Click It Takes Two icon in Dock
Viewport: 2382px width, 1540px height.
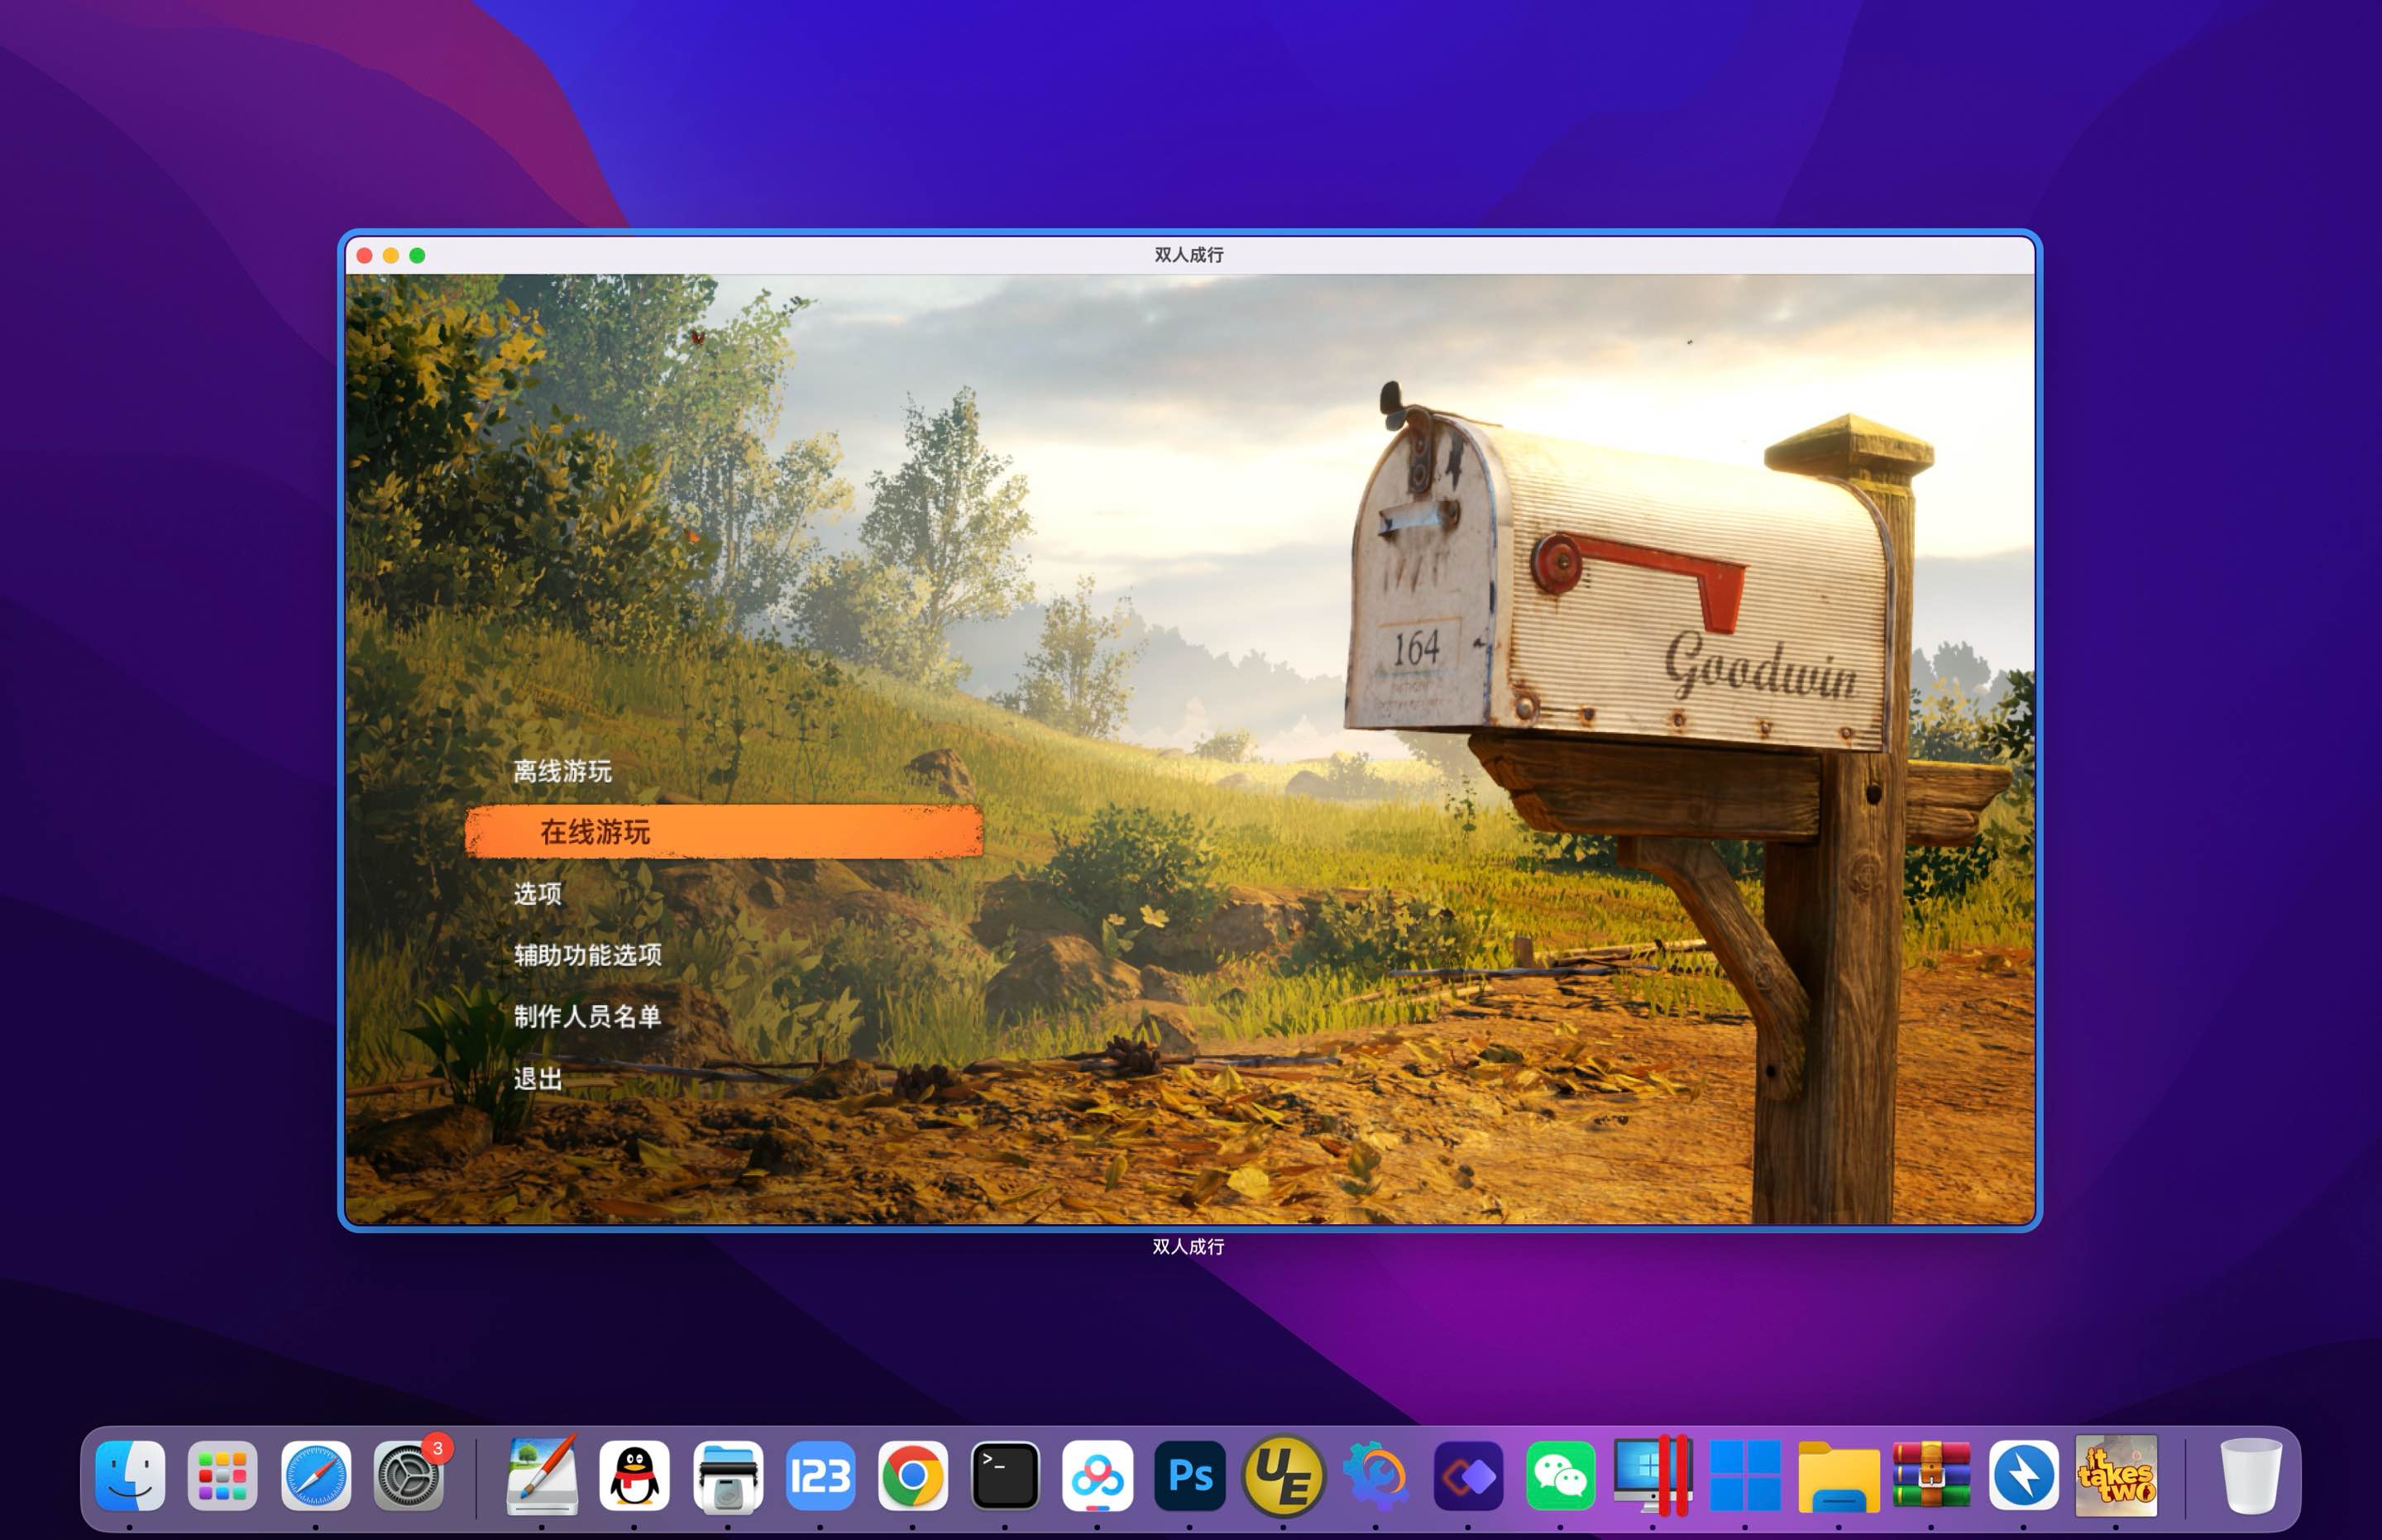(2116, 1475)
